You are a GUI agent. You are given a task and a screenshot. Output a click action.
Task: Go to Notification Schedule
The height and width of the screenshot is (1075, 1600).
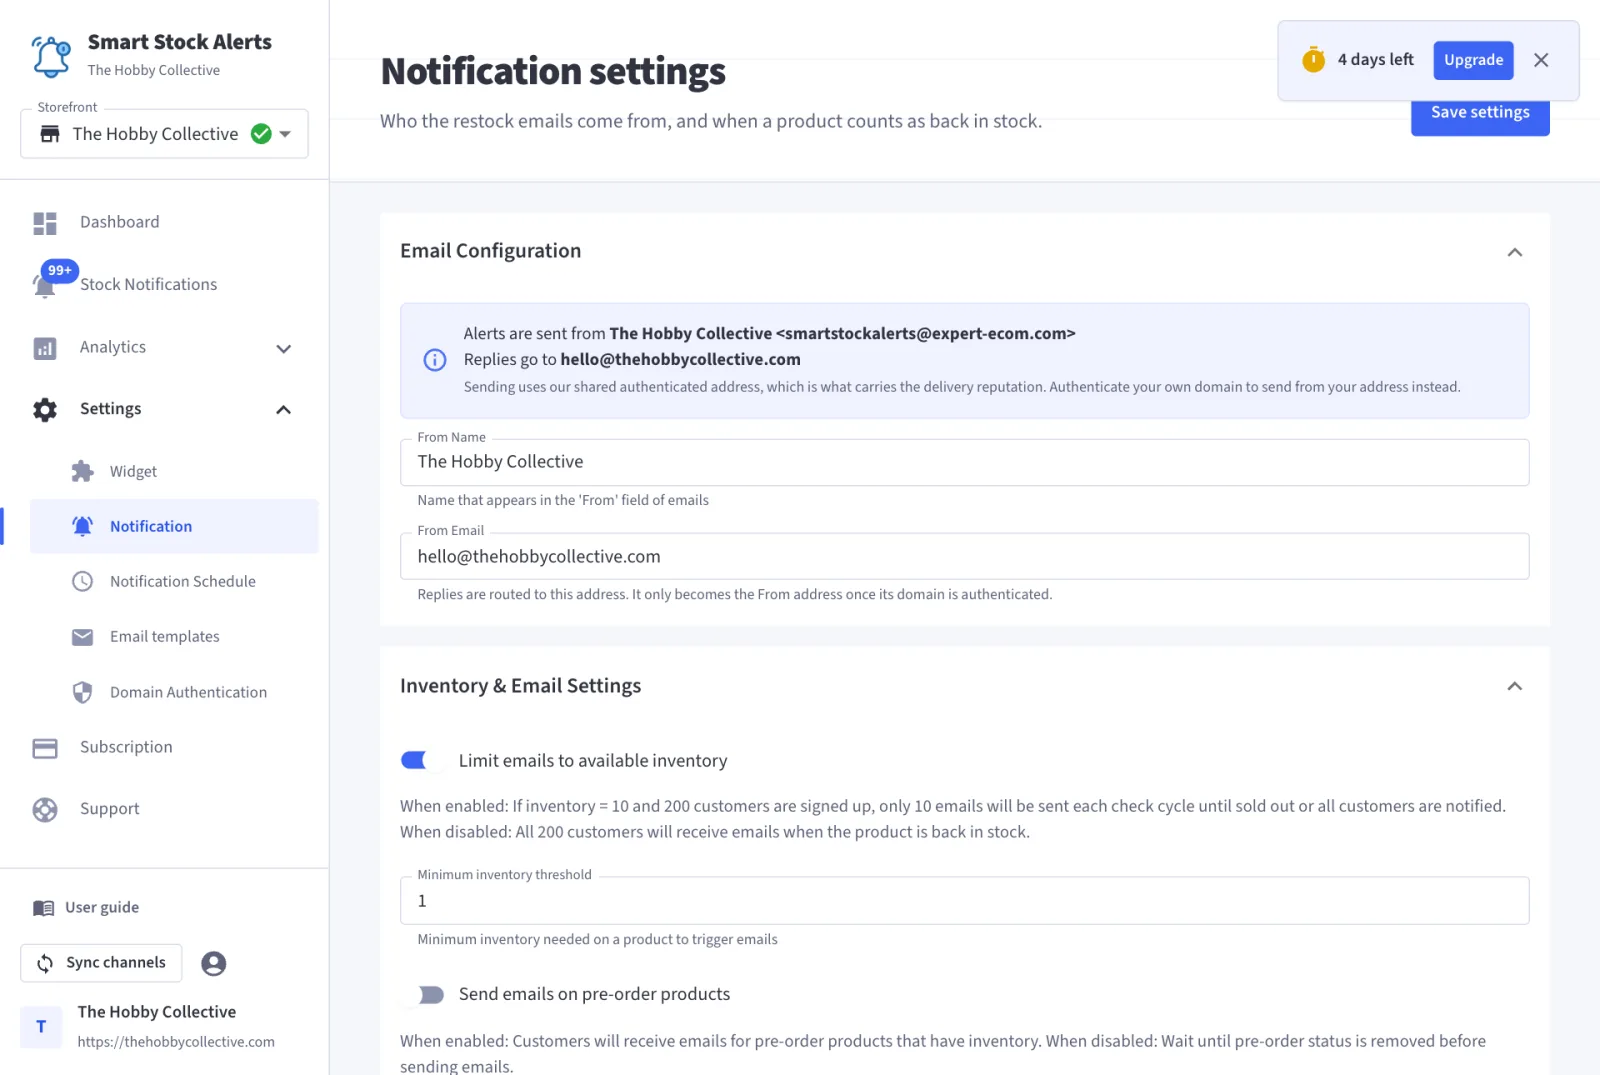(174, 582)
